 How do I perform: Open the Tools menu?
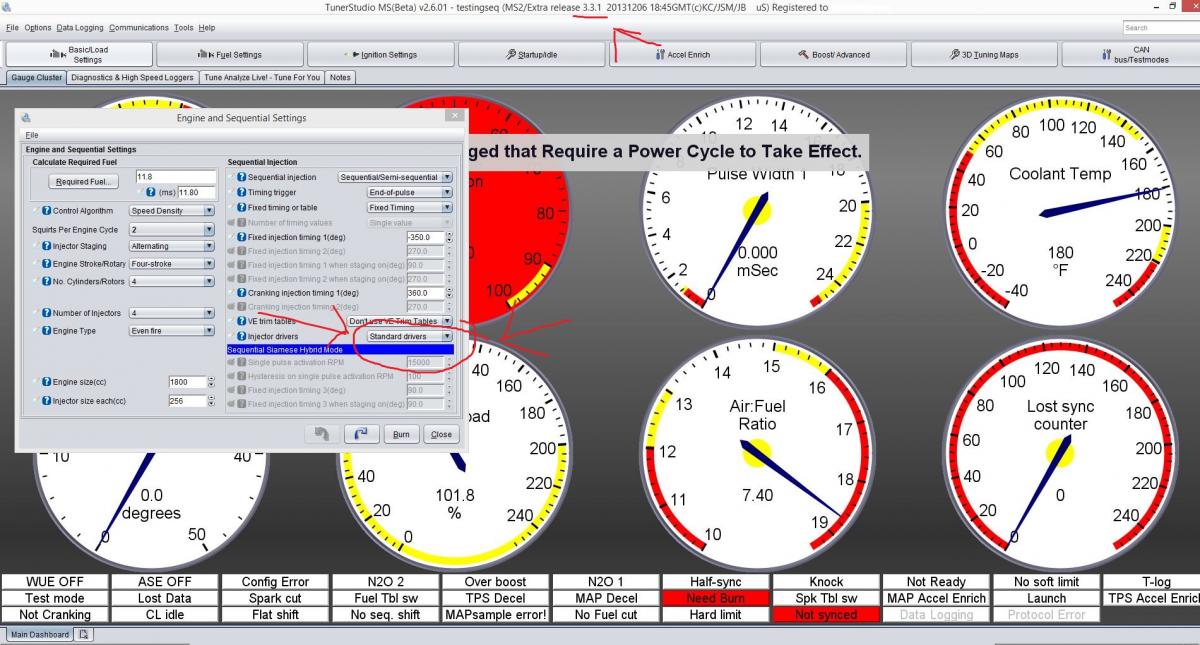[x=184, y=28]
